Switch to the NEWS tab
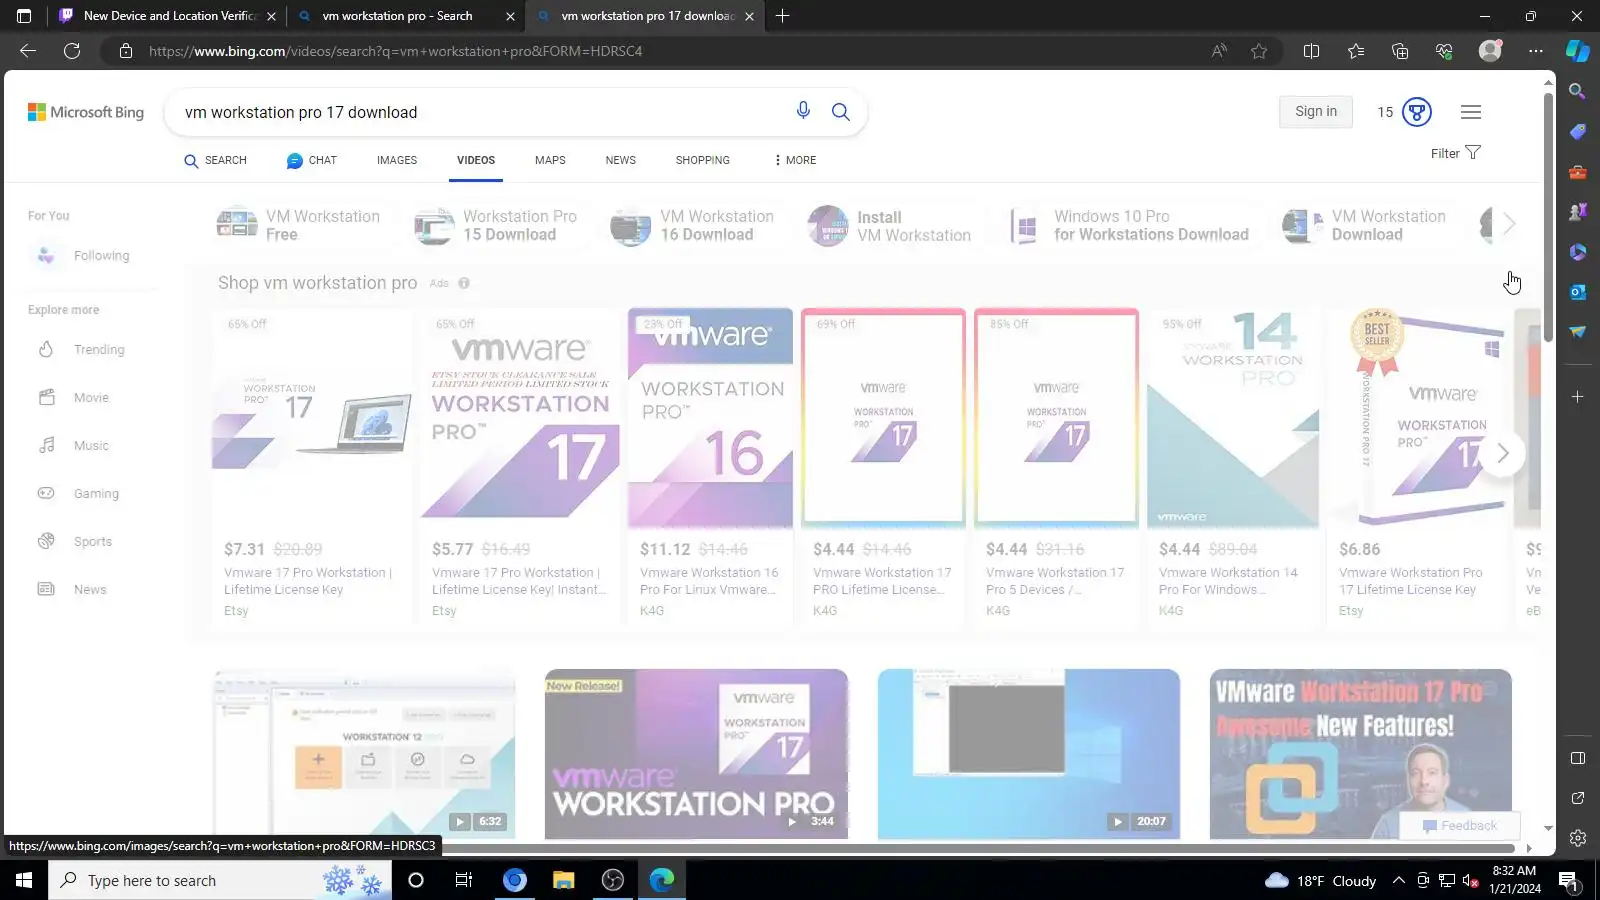The width and height of the screenshot is (1600, 900). (620, 160)
